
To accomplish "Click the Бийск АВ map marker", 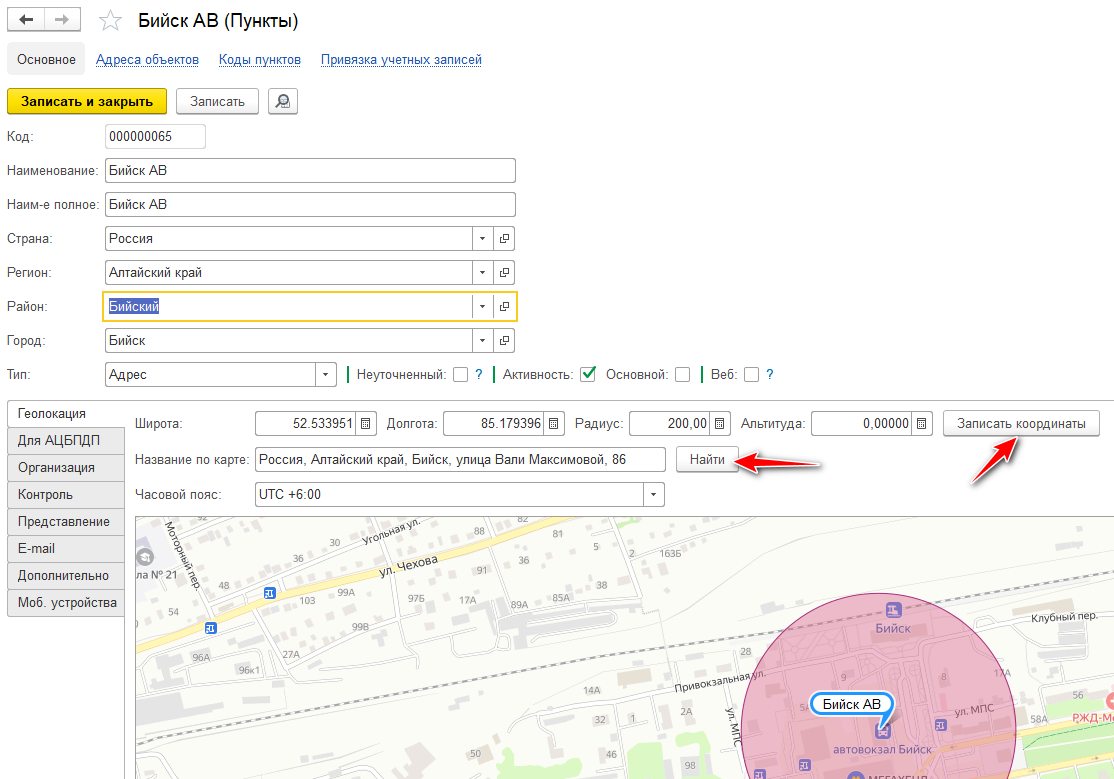I will [x=851, y=704].
